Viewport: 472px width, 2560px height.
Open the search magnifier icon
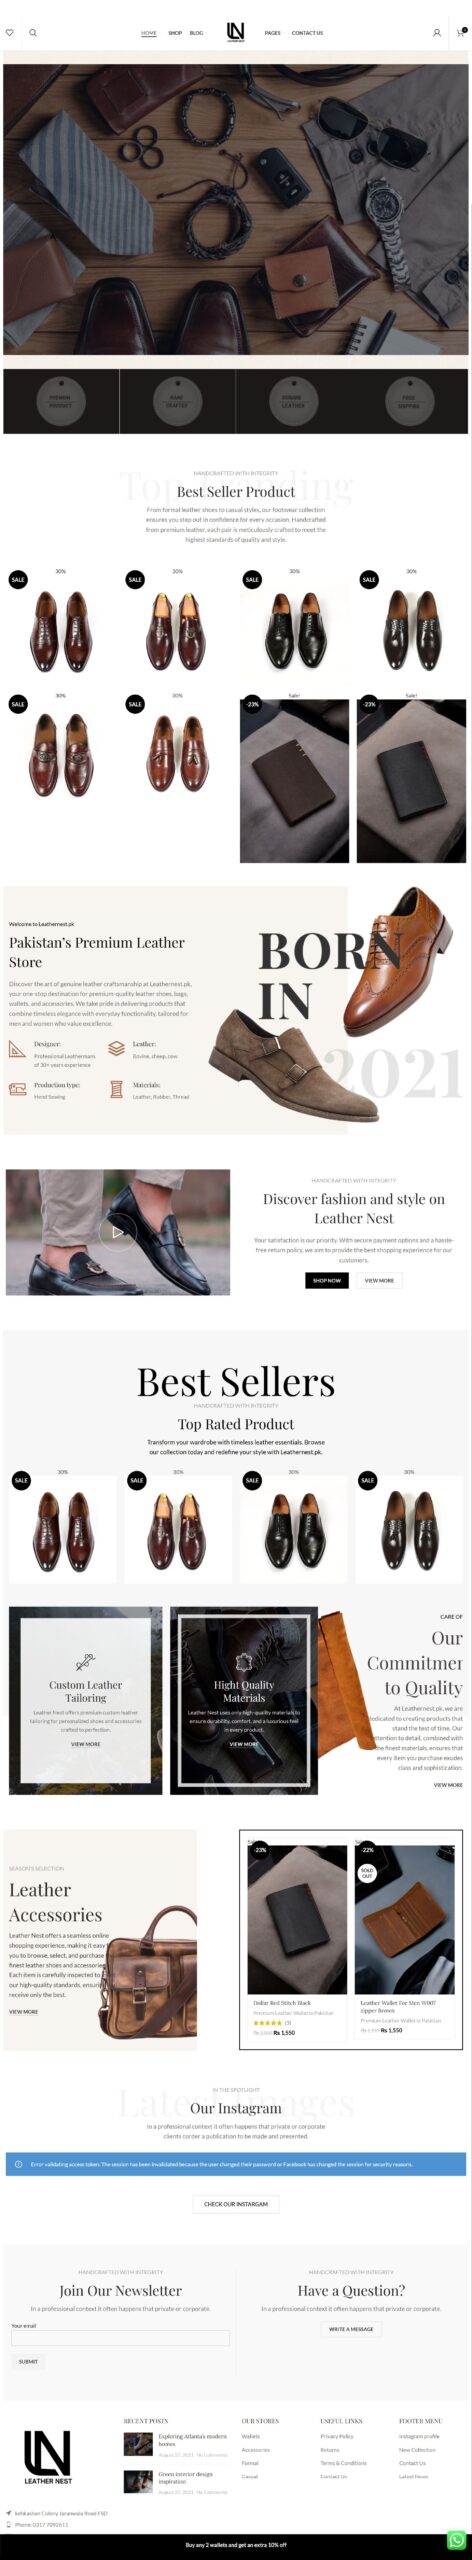(x=33, y=33)
